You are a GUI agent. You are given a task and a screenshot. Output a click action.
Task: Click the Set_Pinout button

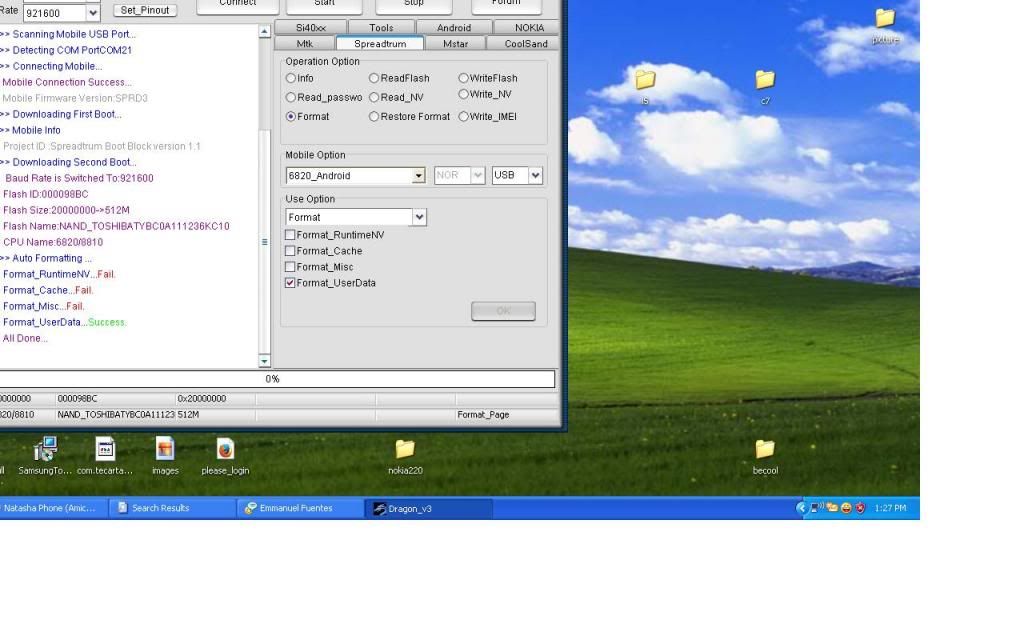click(x=145, y=10)
